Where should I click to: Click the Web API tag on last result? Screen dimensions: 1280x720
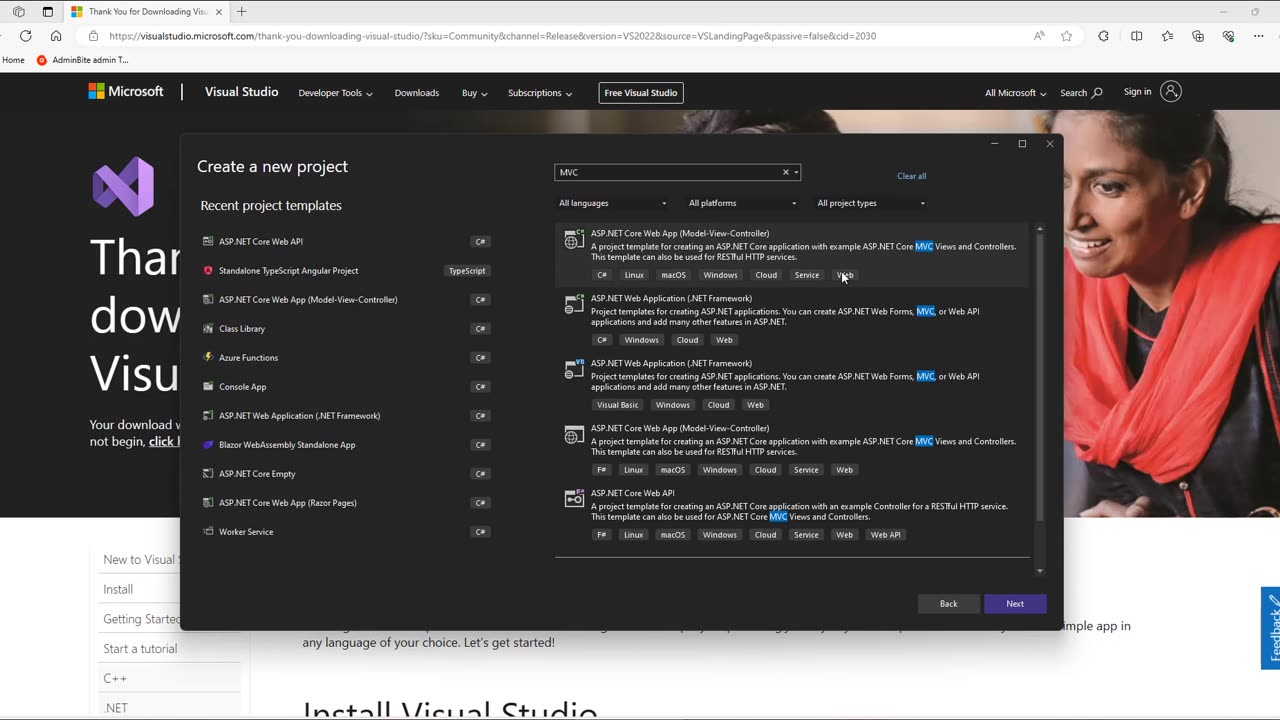coord(885,535)
